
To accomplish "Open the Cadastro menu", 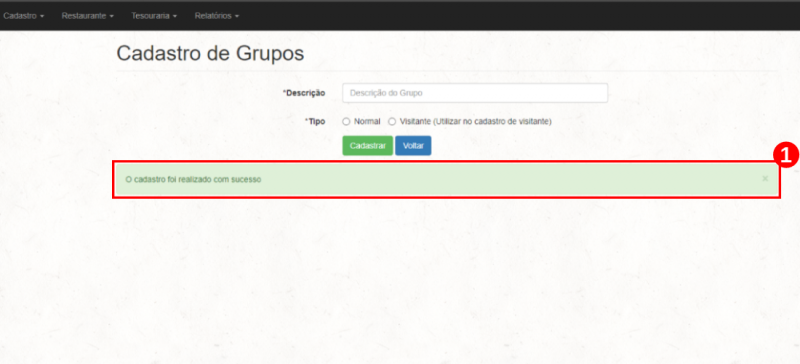I will (23, 16).
